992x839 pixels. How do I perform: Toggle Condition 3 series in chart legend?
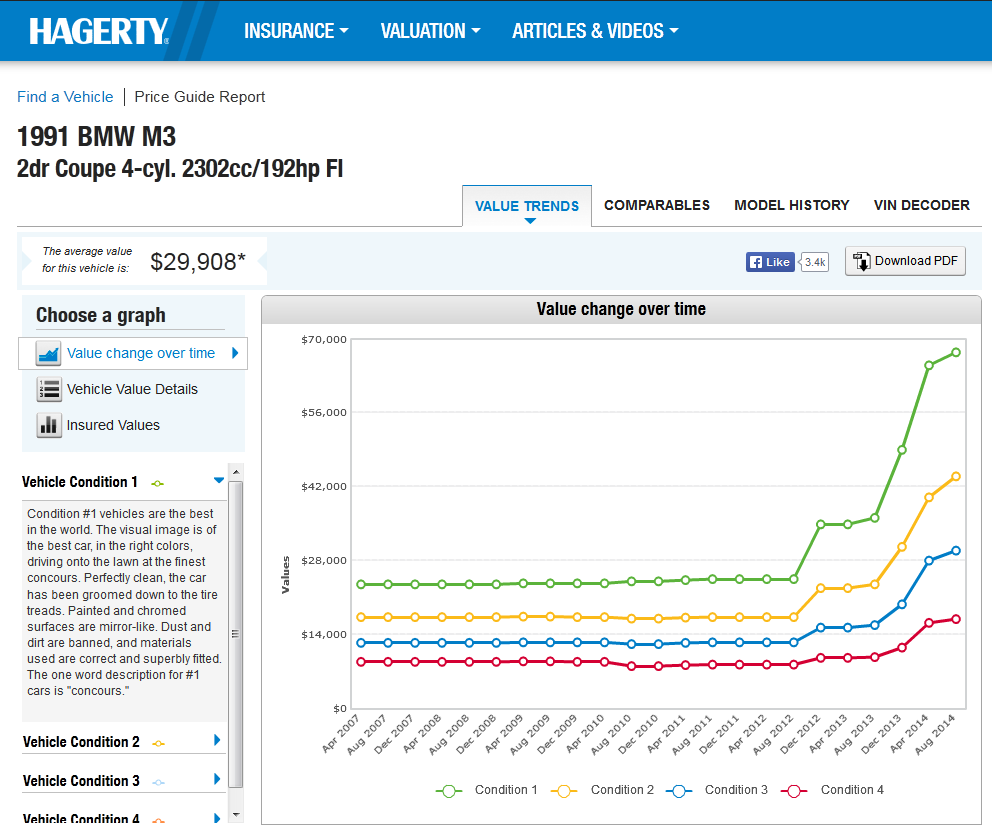716,790
